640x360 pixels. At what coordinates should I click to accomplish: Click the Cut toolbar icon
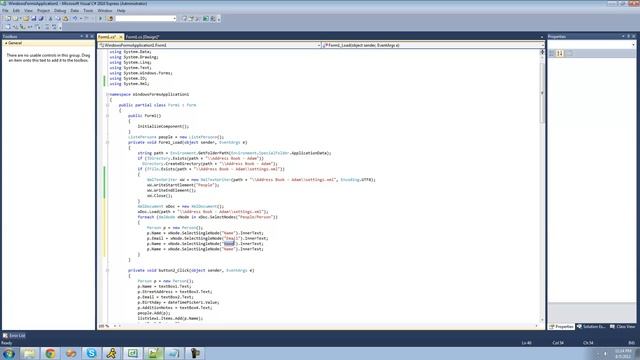click(51, 18)
